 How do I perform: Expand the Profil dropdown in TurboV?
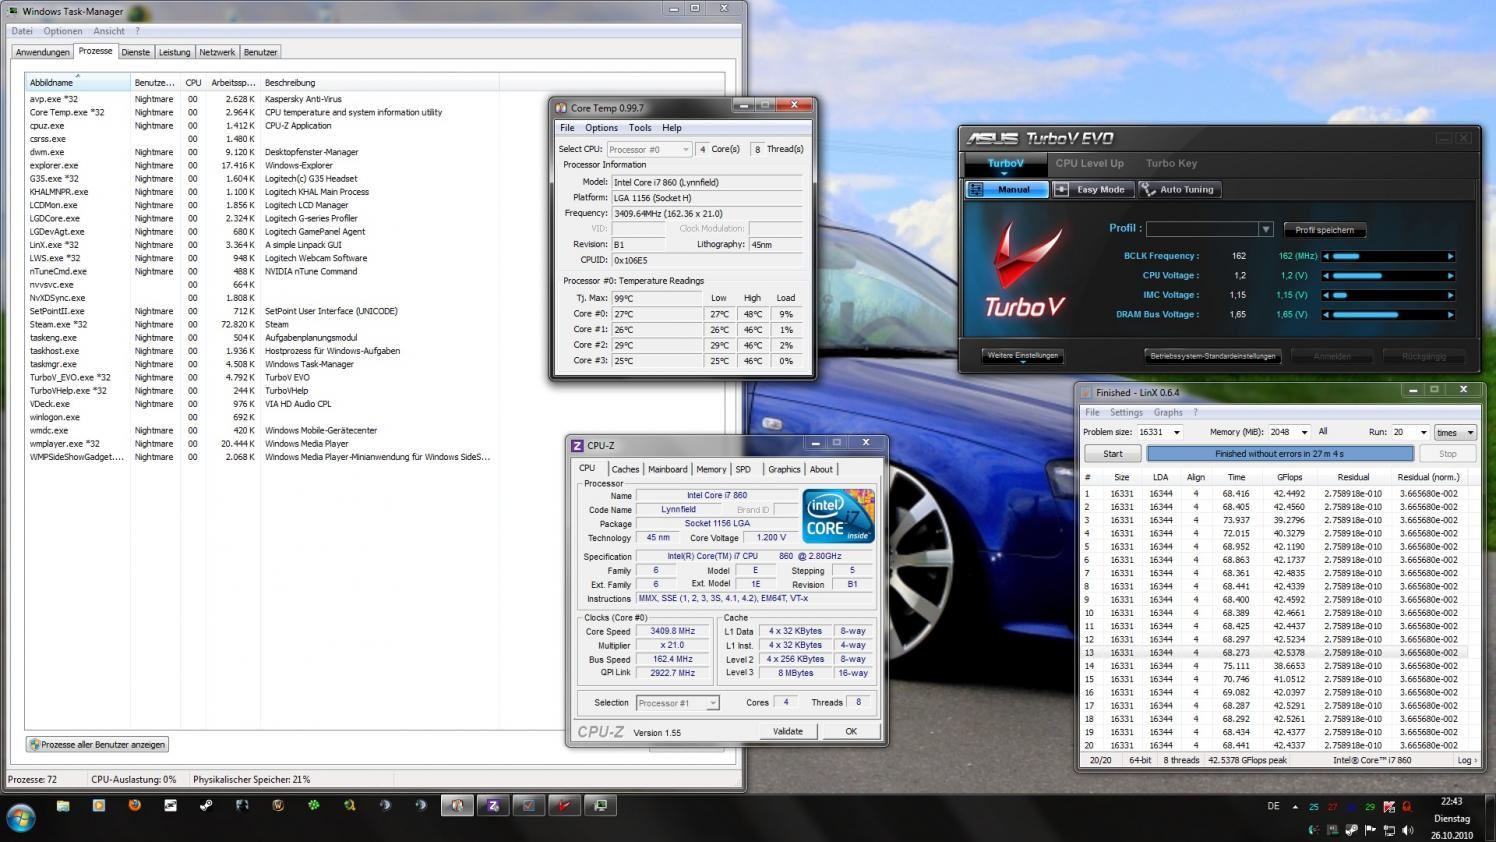1265,229
